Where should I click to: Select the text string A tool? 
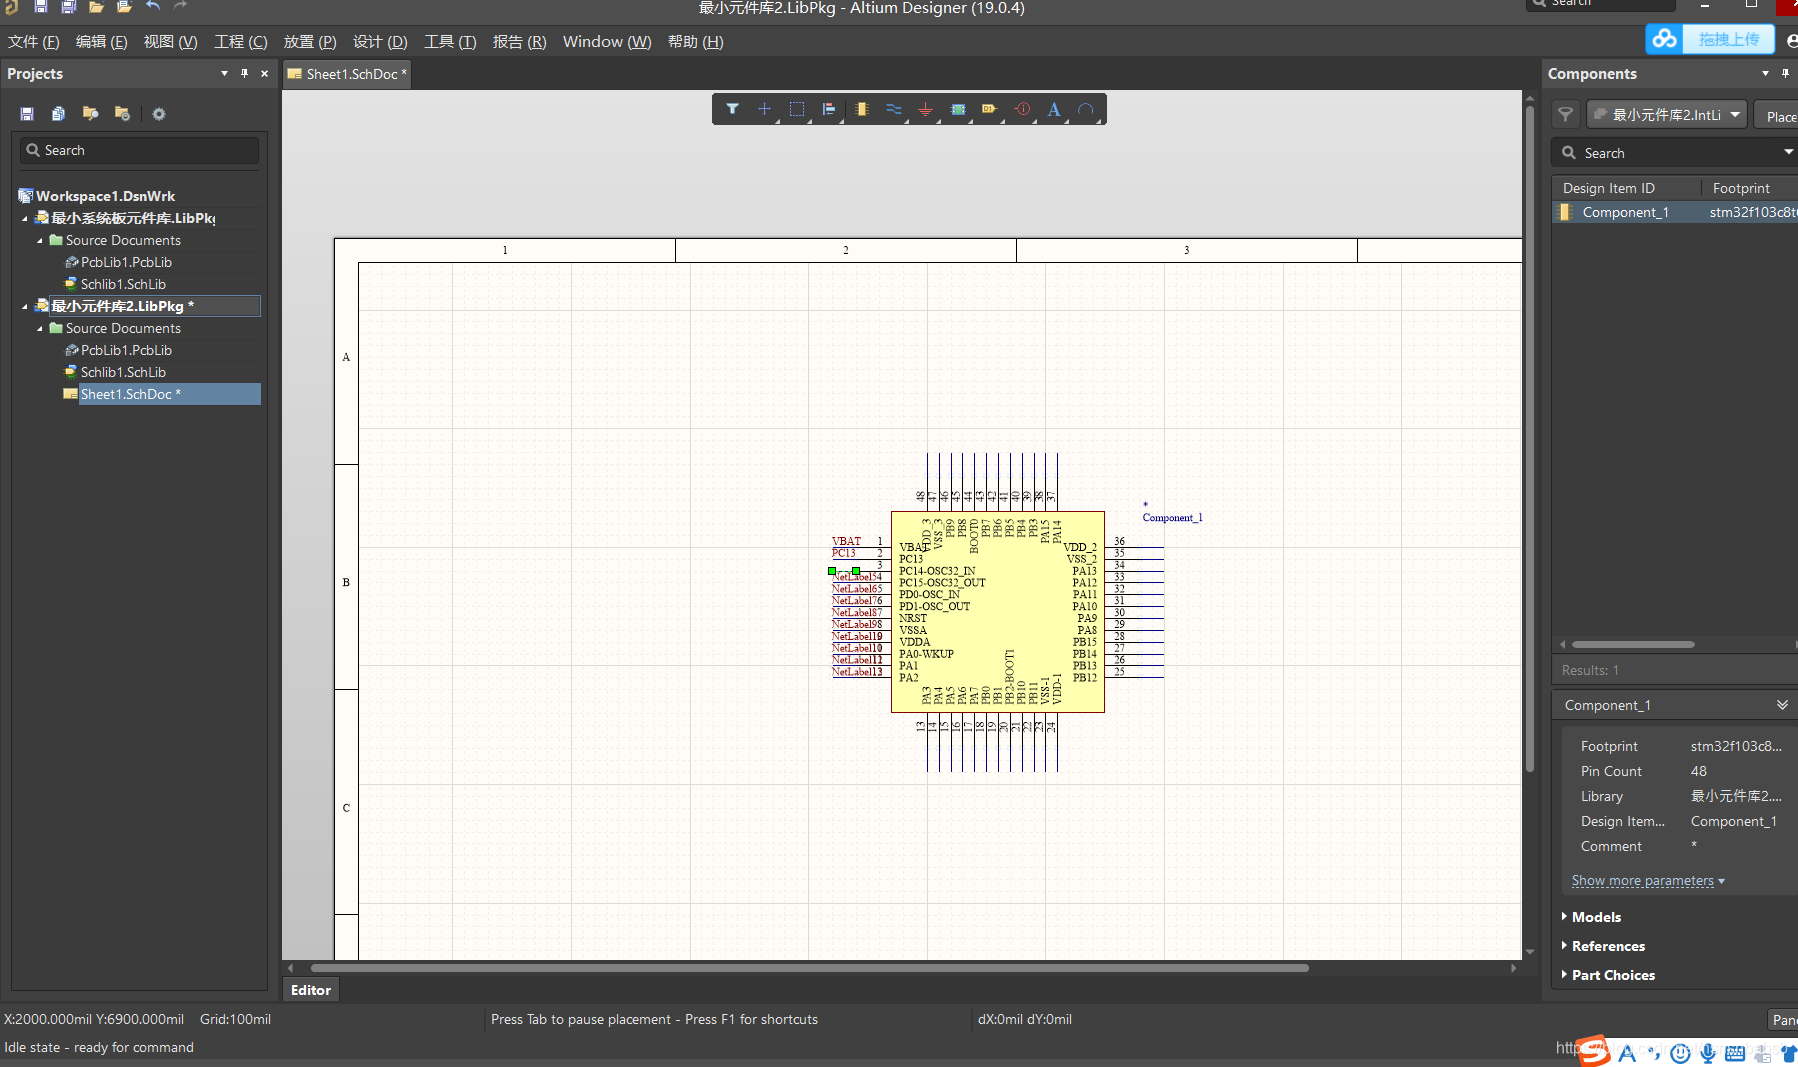point(1054,109)
